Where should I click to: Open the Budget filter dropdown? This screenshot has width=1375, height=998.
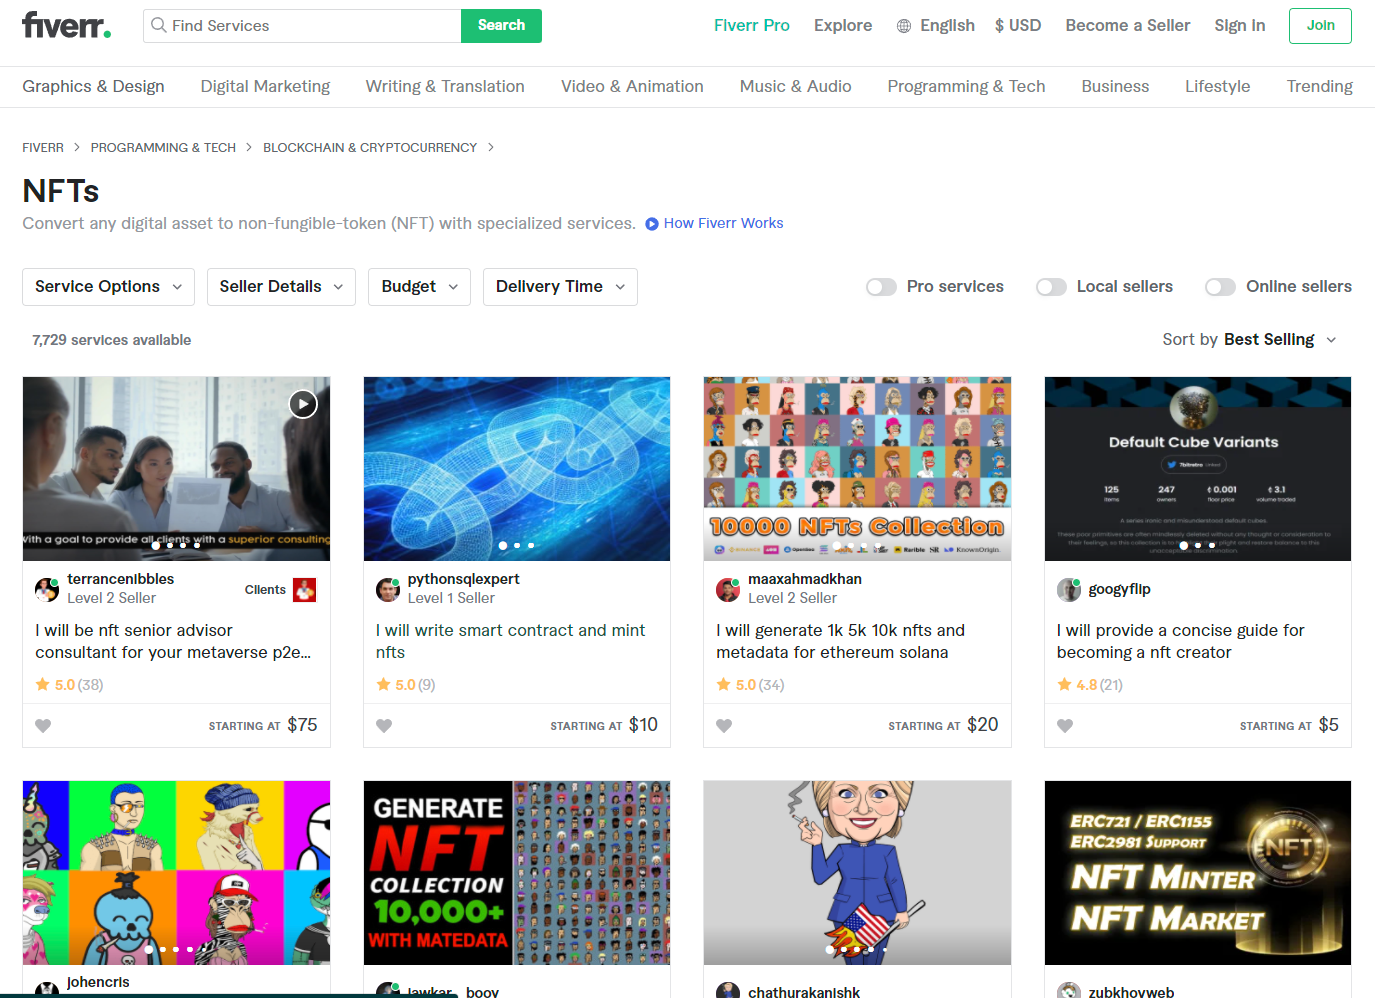pos(419,287)
